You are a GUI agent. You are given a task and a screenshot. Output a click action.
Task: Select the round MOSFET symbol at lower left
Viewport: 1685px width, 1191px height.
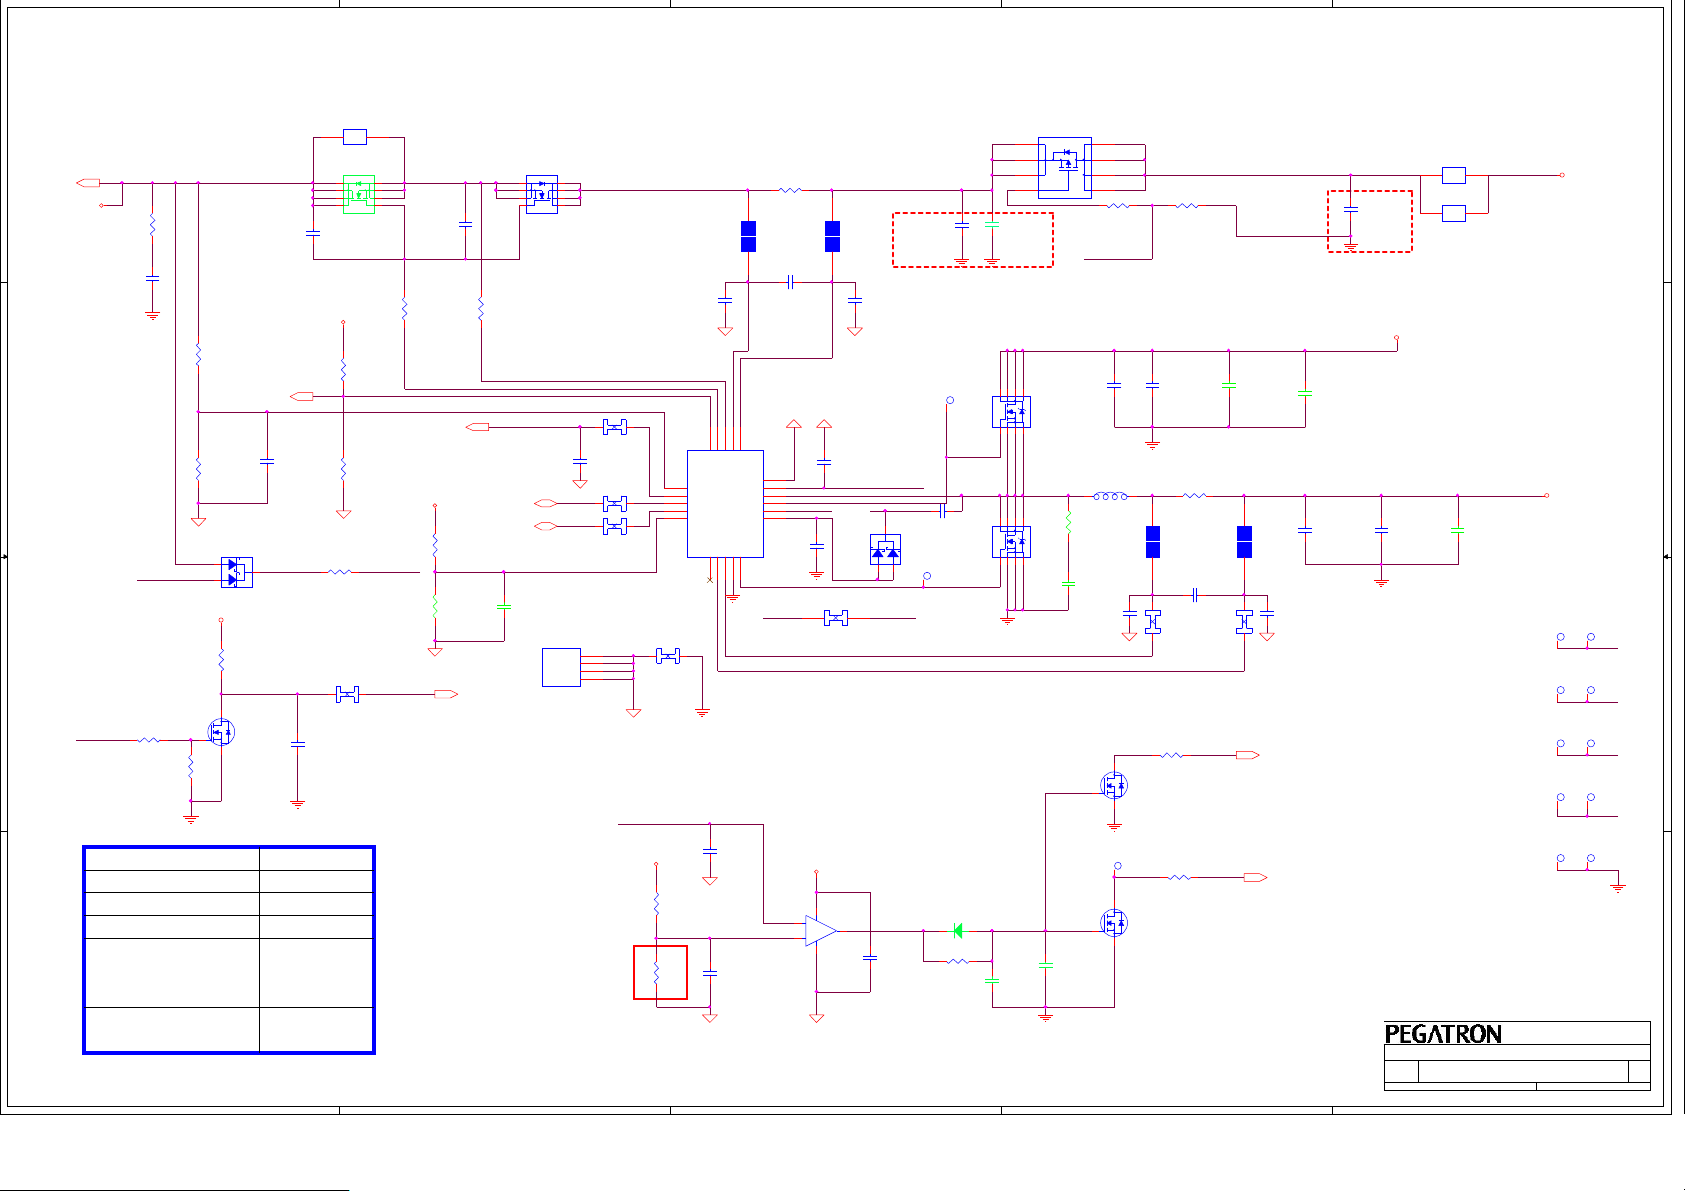[x=221, y=732]
